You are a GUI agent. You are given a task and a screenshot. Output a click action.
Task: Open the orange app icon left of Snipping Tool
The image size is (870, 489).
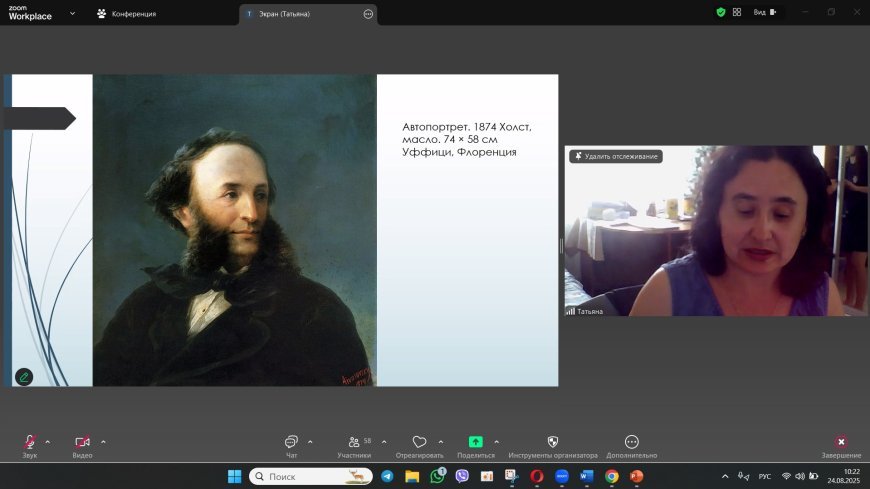[x=487, y=476]
